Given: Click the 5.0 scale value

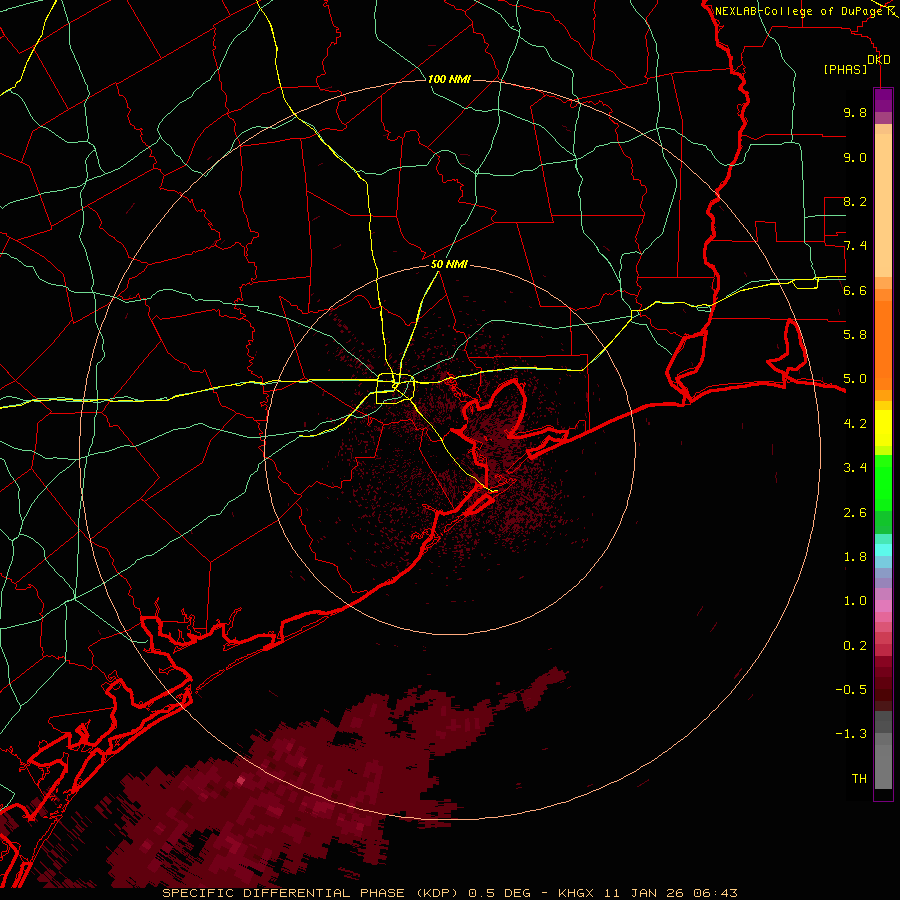Looking at the screenshot, I should 855,379.
